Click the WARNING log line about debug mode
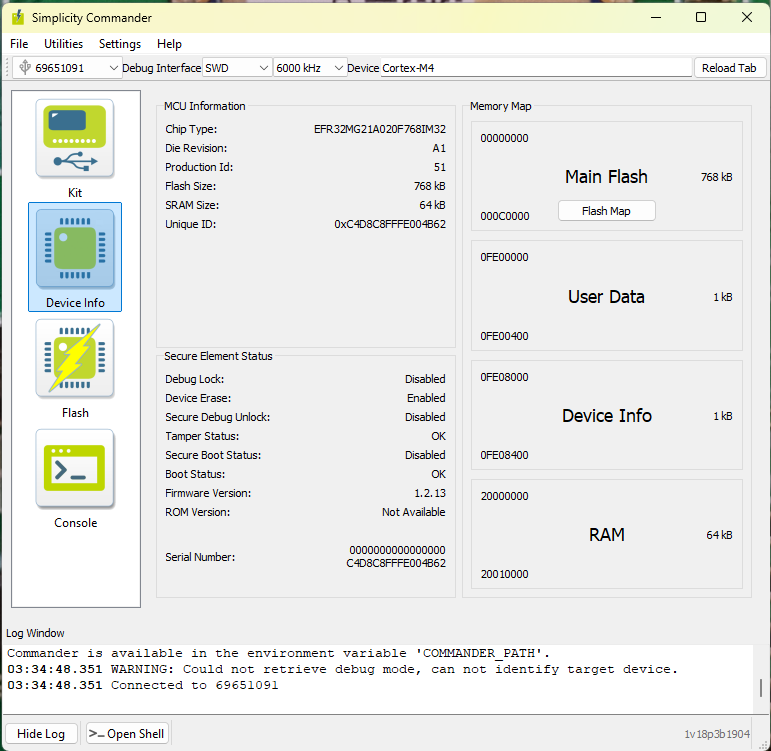Screen dimensions: 771x751 coord(342,669)
